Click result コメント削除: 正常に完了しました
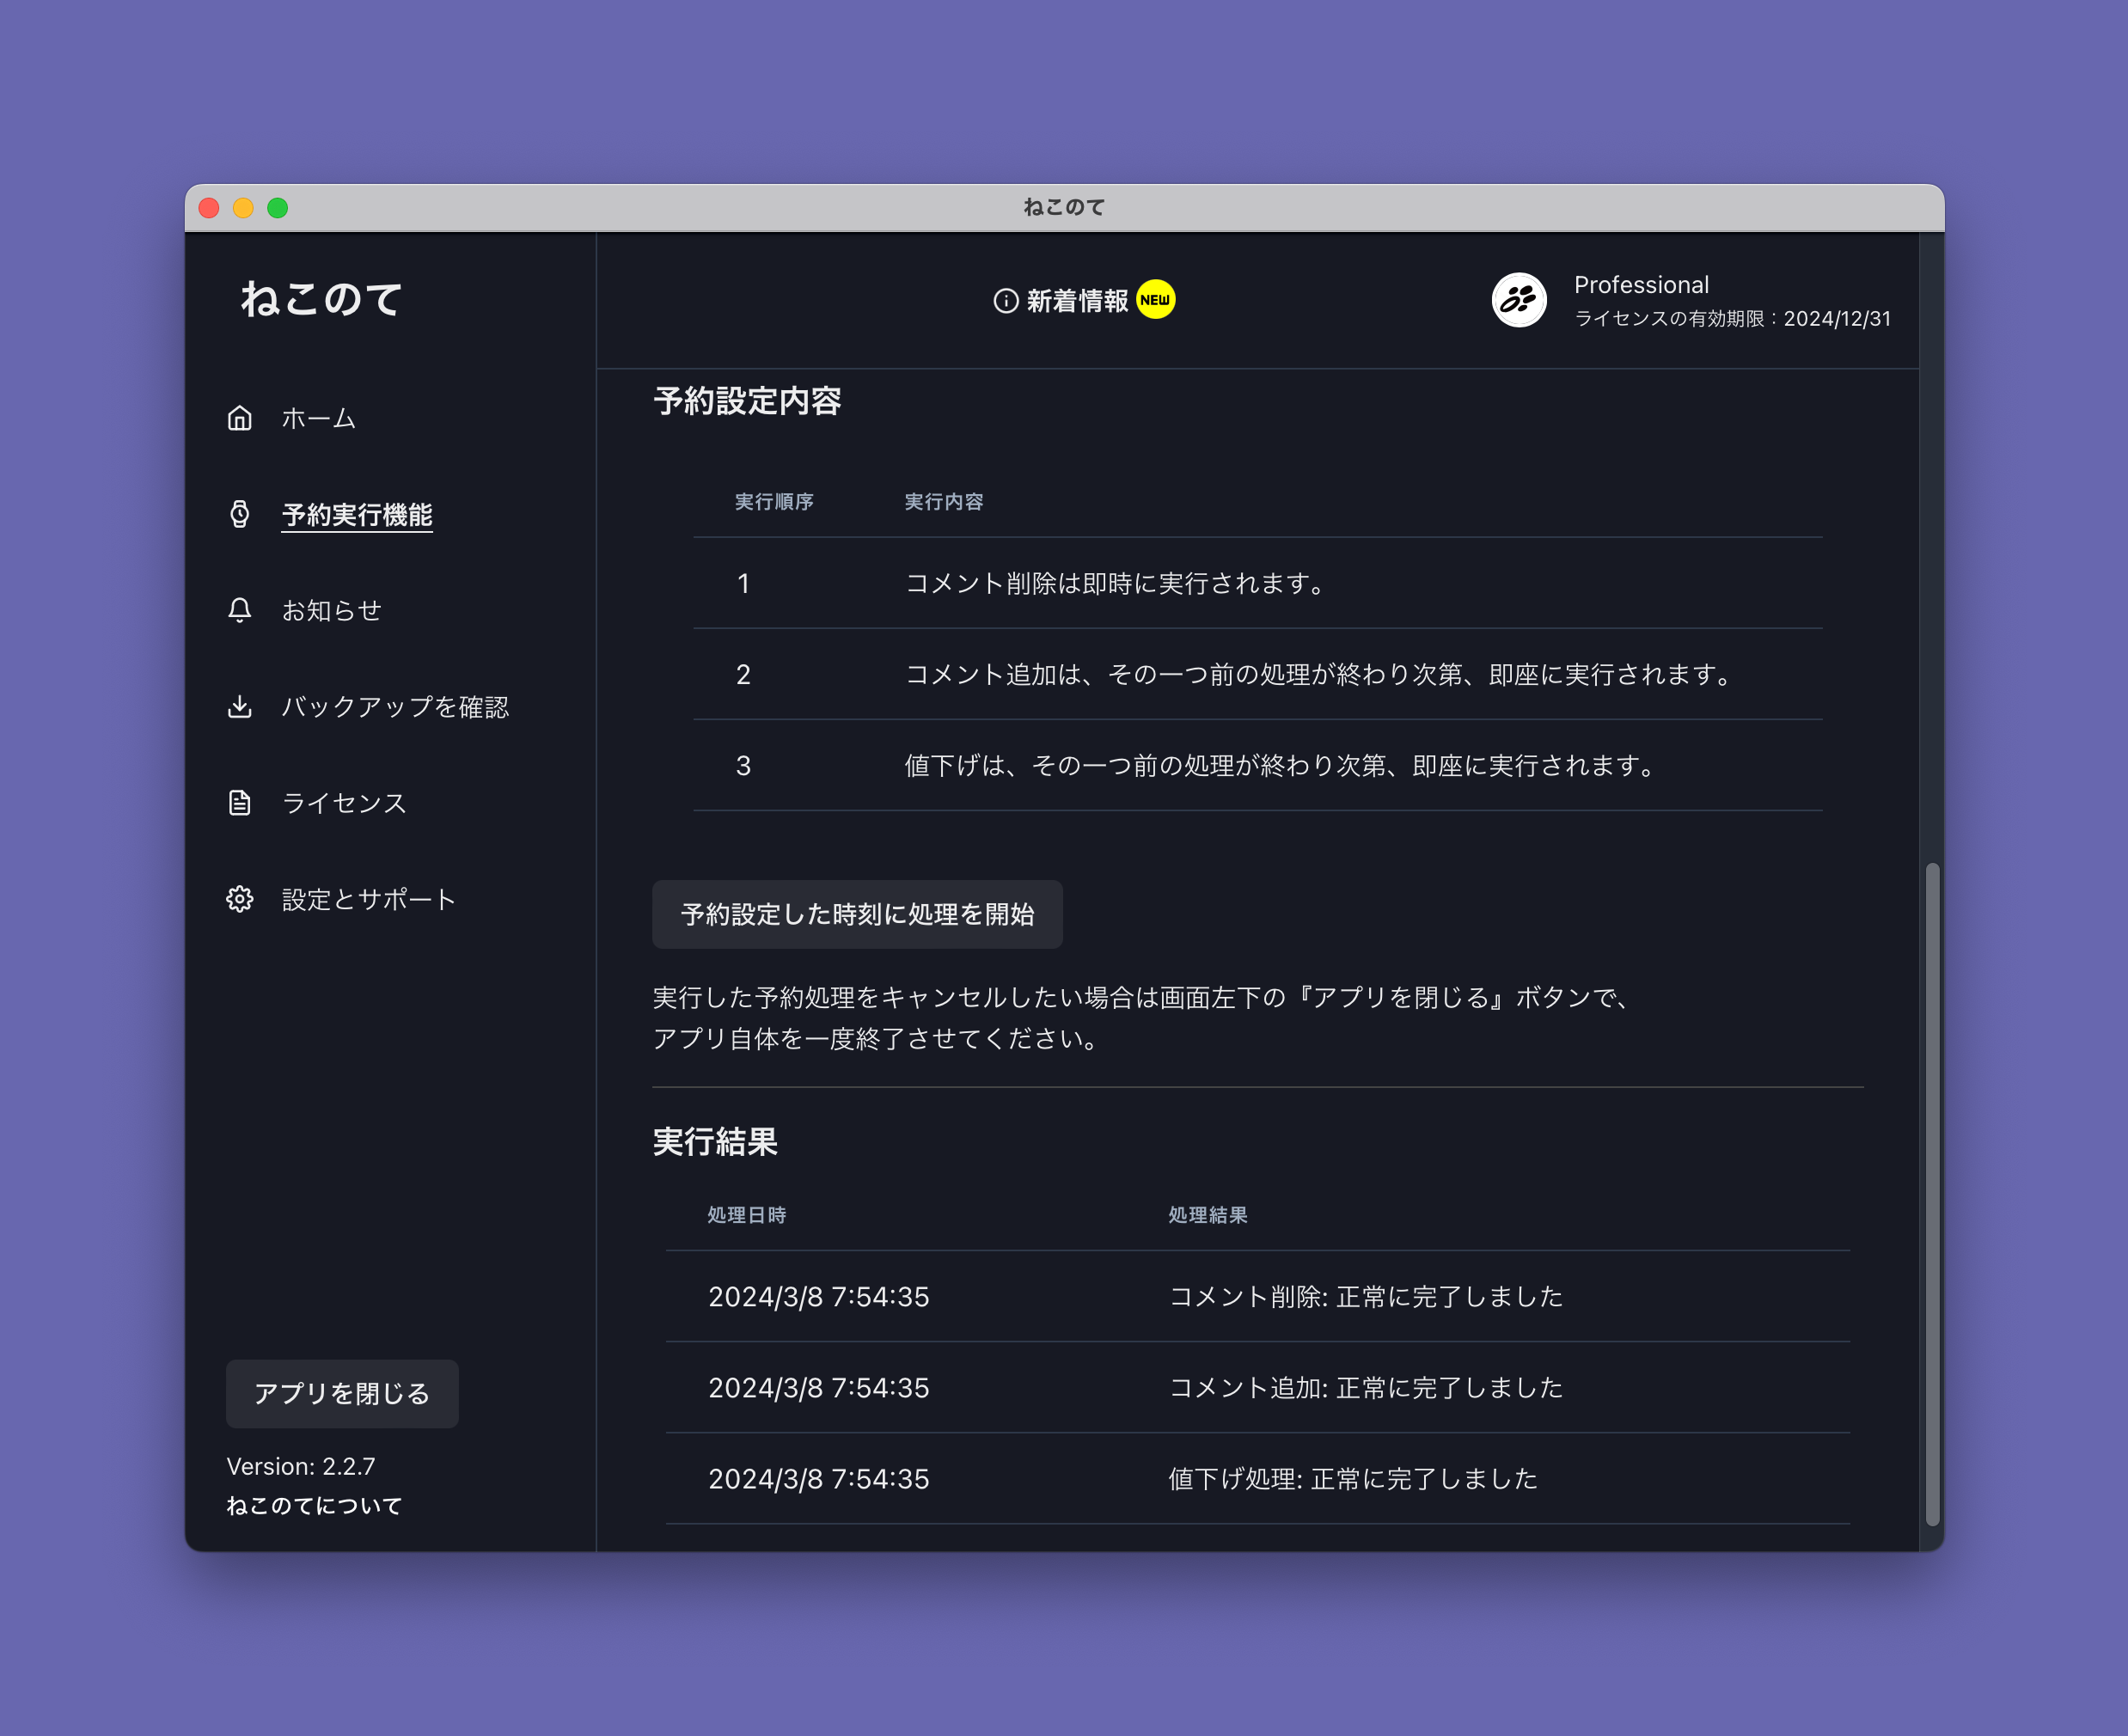The image size is (2128, 1736). coord(1366,1296)
